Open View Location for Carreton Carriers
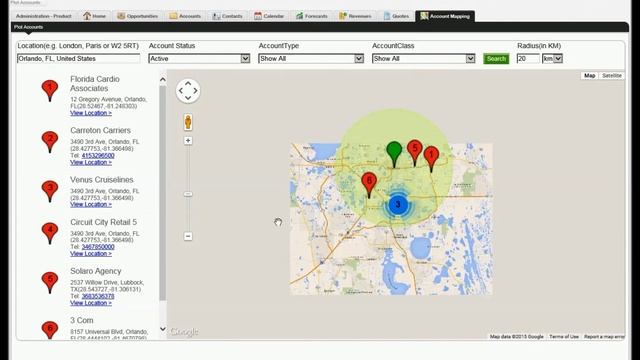The height and width of the screenshot is (360, 640). click(91, 162)
